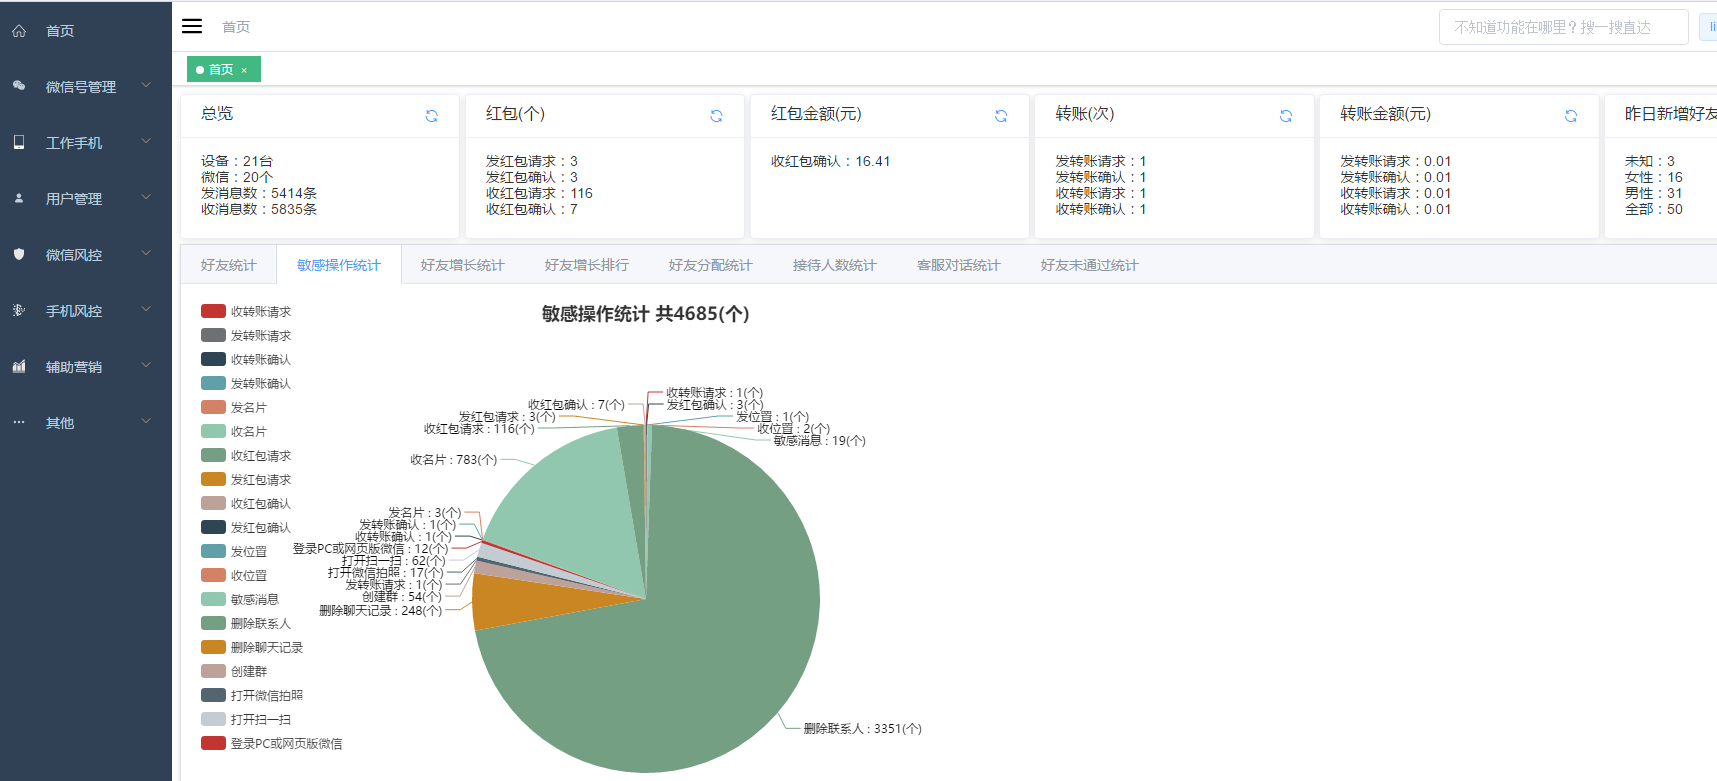
Task: Expand 其他 menu arrow
Action: coord(146,421)
